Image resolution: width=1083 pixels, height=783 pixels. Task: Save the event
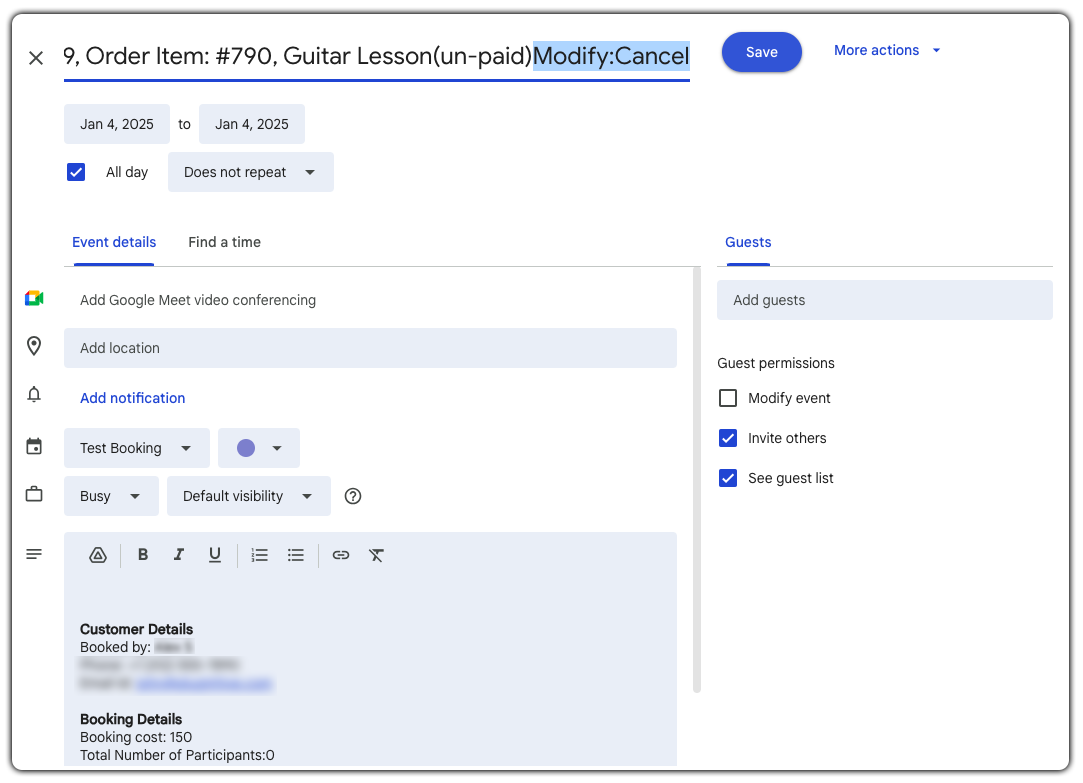(762, 52)
